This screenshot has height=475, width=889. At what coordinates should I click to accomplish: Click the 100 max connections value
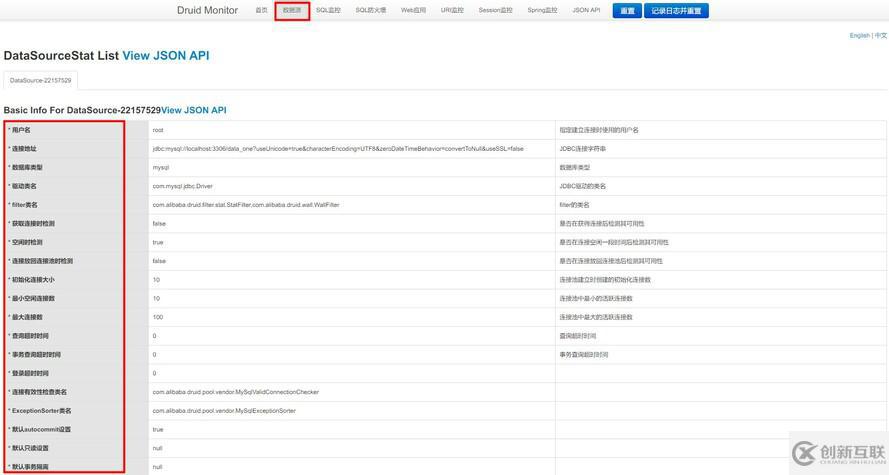pyautogui.click(x=158, y=317)
